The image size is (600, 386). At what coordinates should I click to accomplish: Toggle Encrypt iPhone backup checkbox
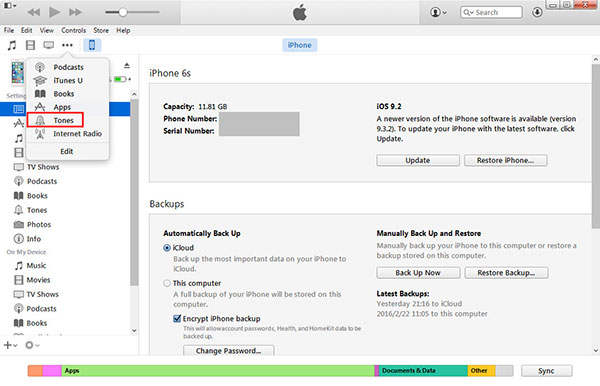pos(177,318)
